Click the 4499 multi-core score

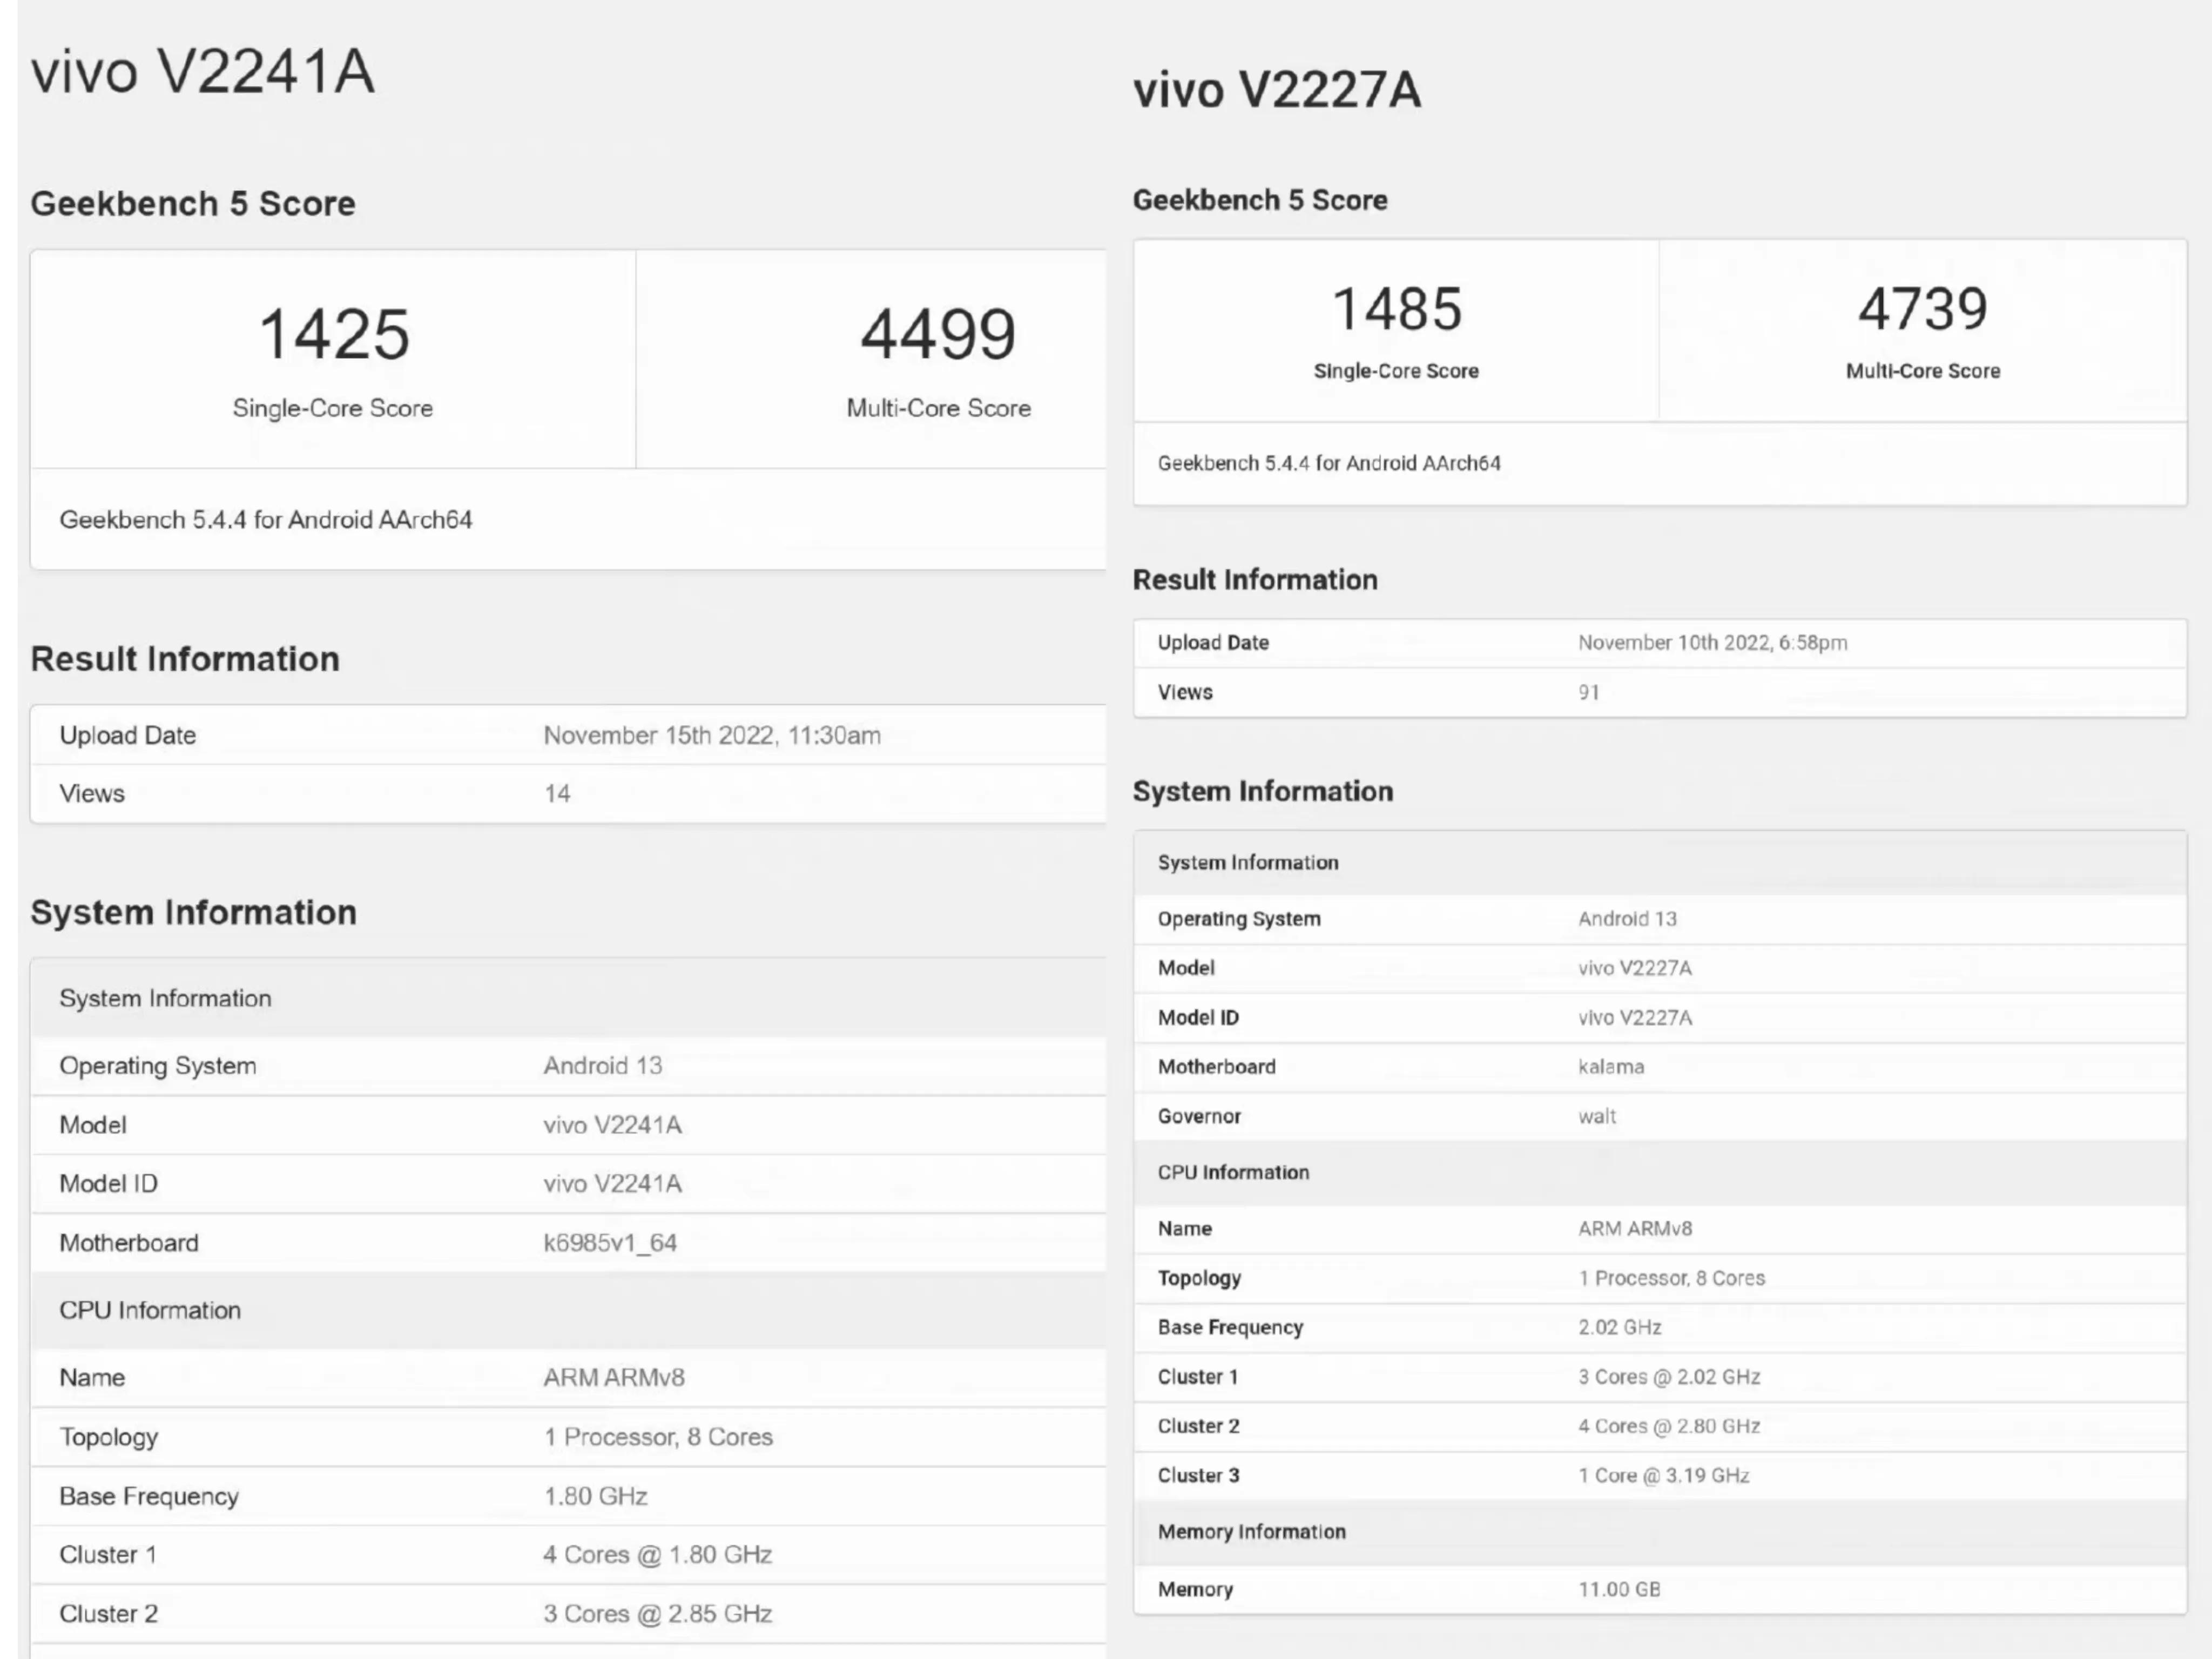pyautogui.click(x=938, y=334)
